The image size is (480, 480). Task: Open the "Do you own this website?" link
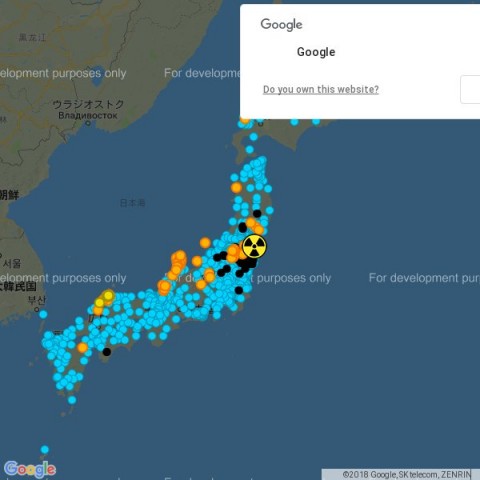(321, 89)
